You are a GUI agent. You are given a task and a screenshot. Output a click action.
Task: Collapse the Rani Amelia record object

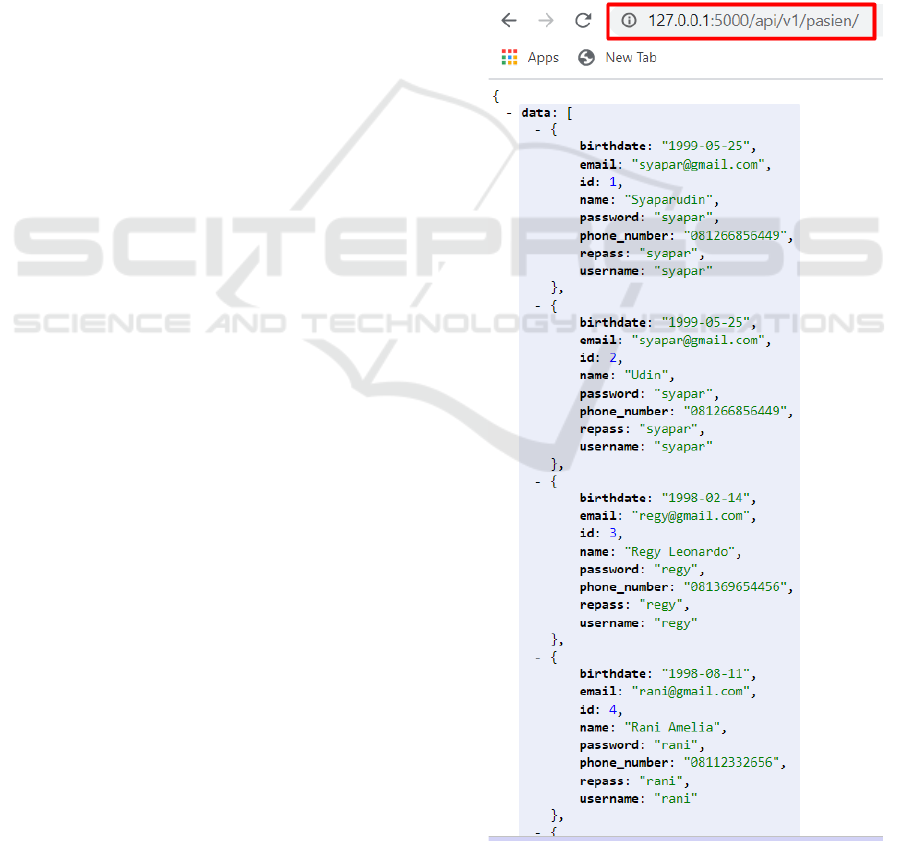539,657
